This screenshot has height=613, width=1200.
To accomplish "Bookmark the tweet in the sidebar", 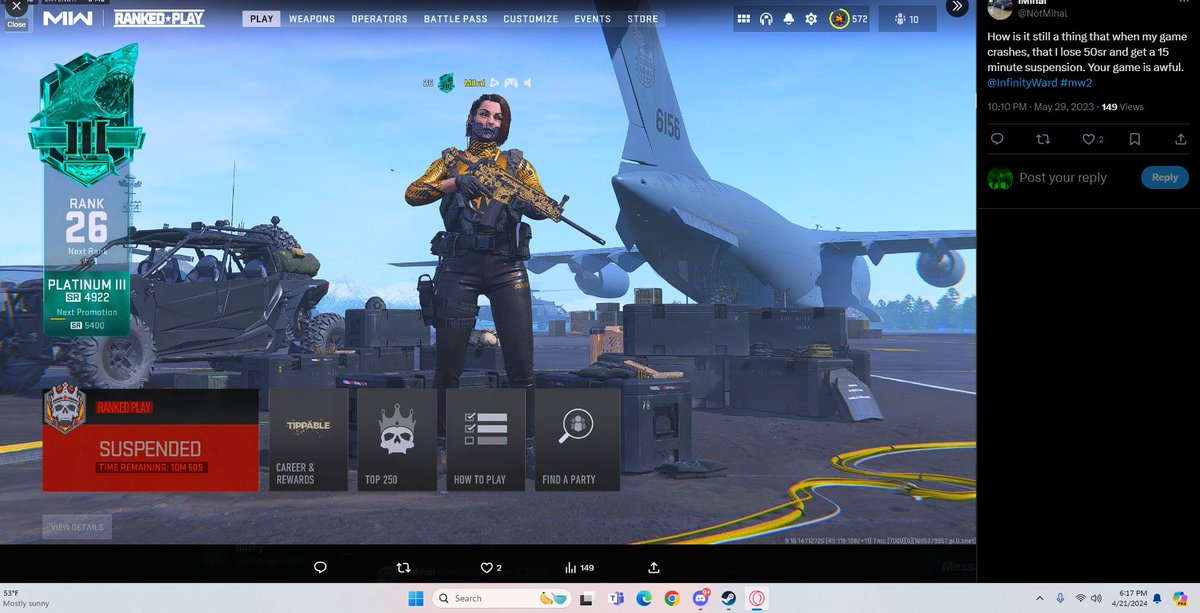I will click(1134, 139).
